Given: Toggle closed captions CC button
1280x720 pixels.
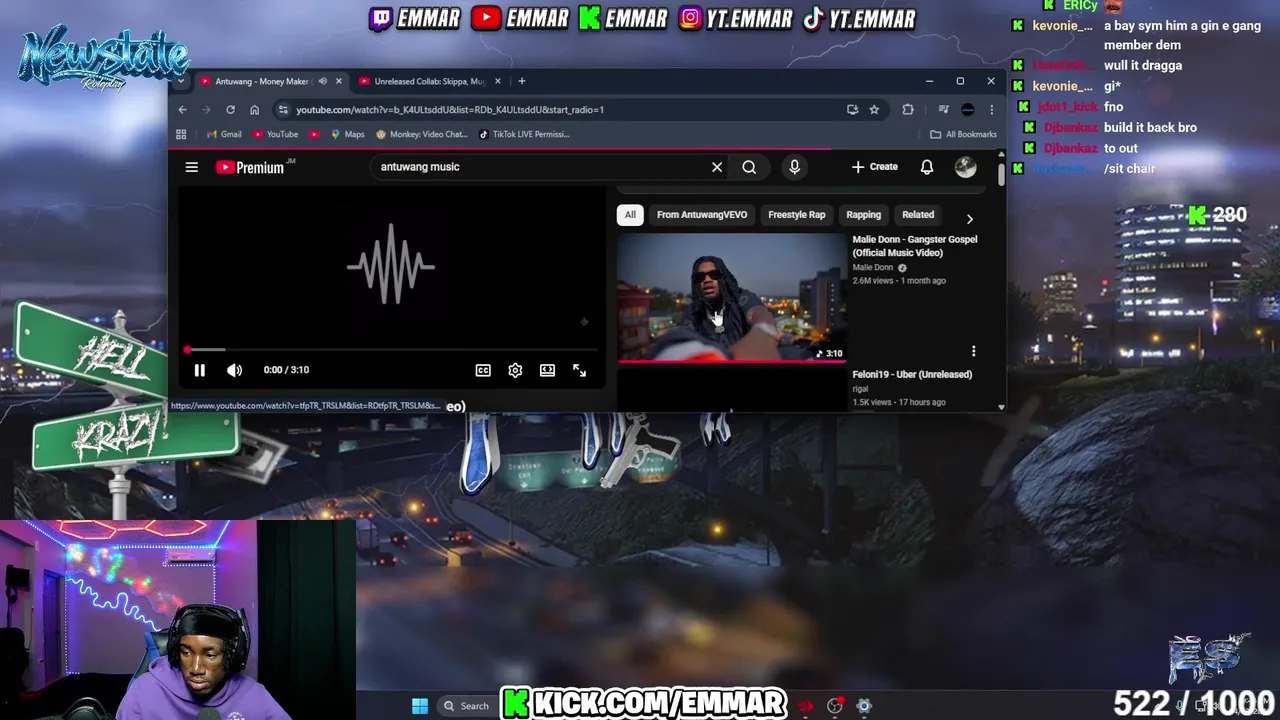Looking at the screenshot, I should point(483,370).
